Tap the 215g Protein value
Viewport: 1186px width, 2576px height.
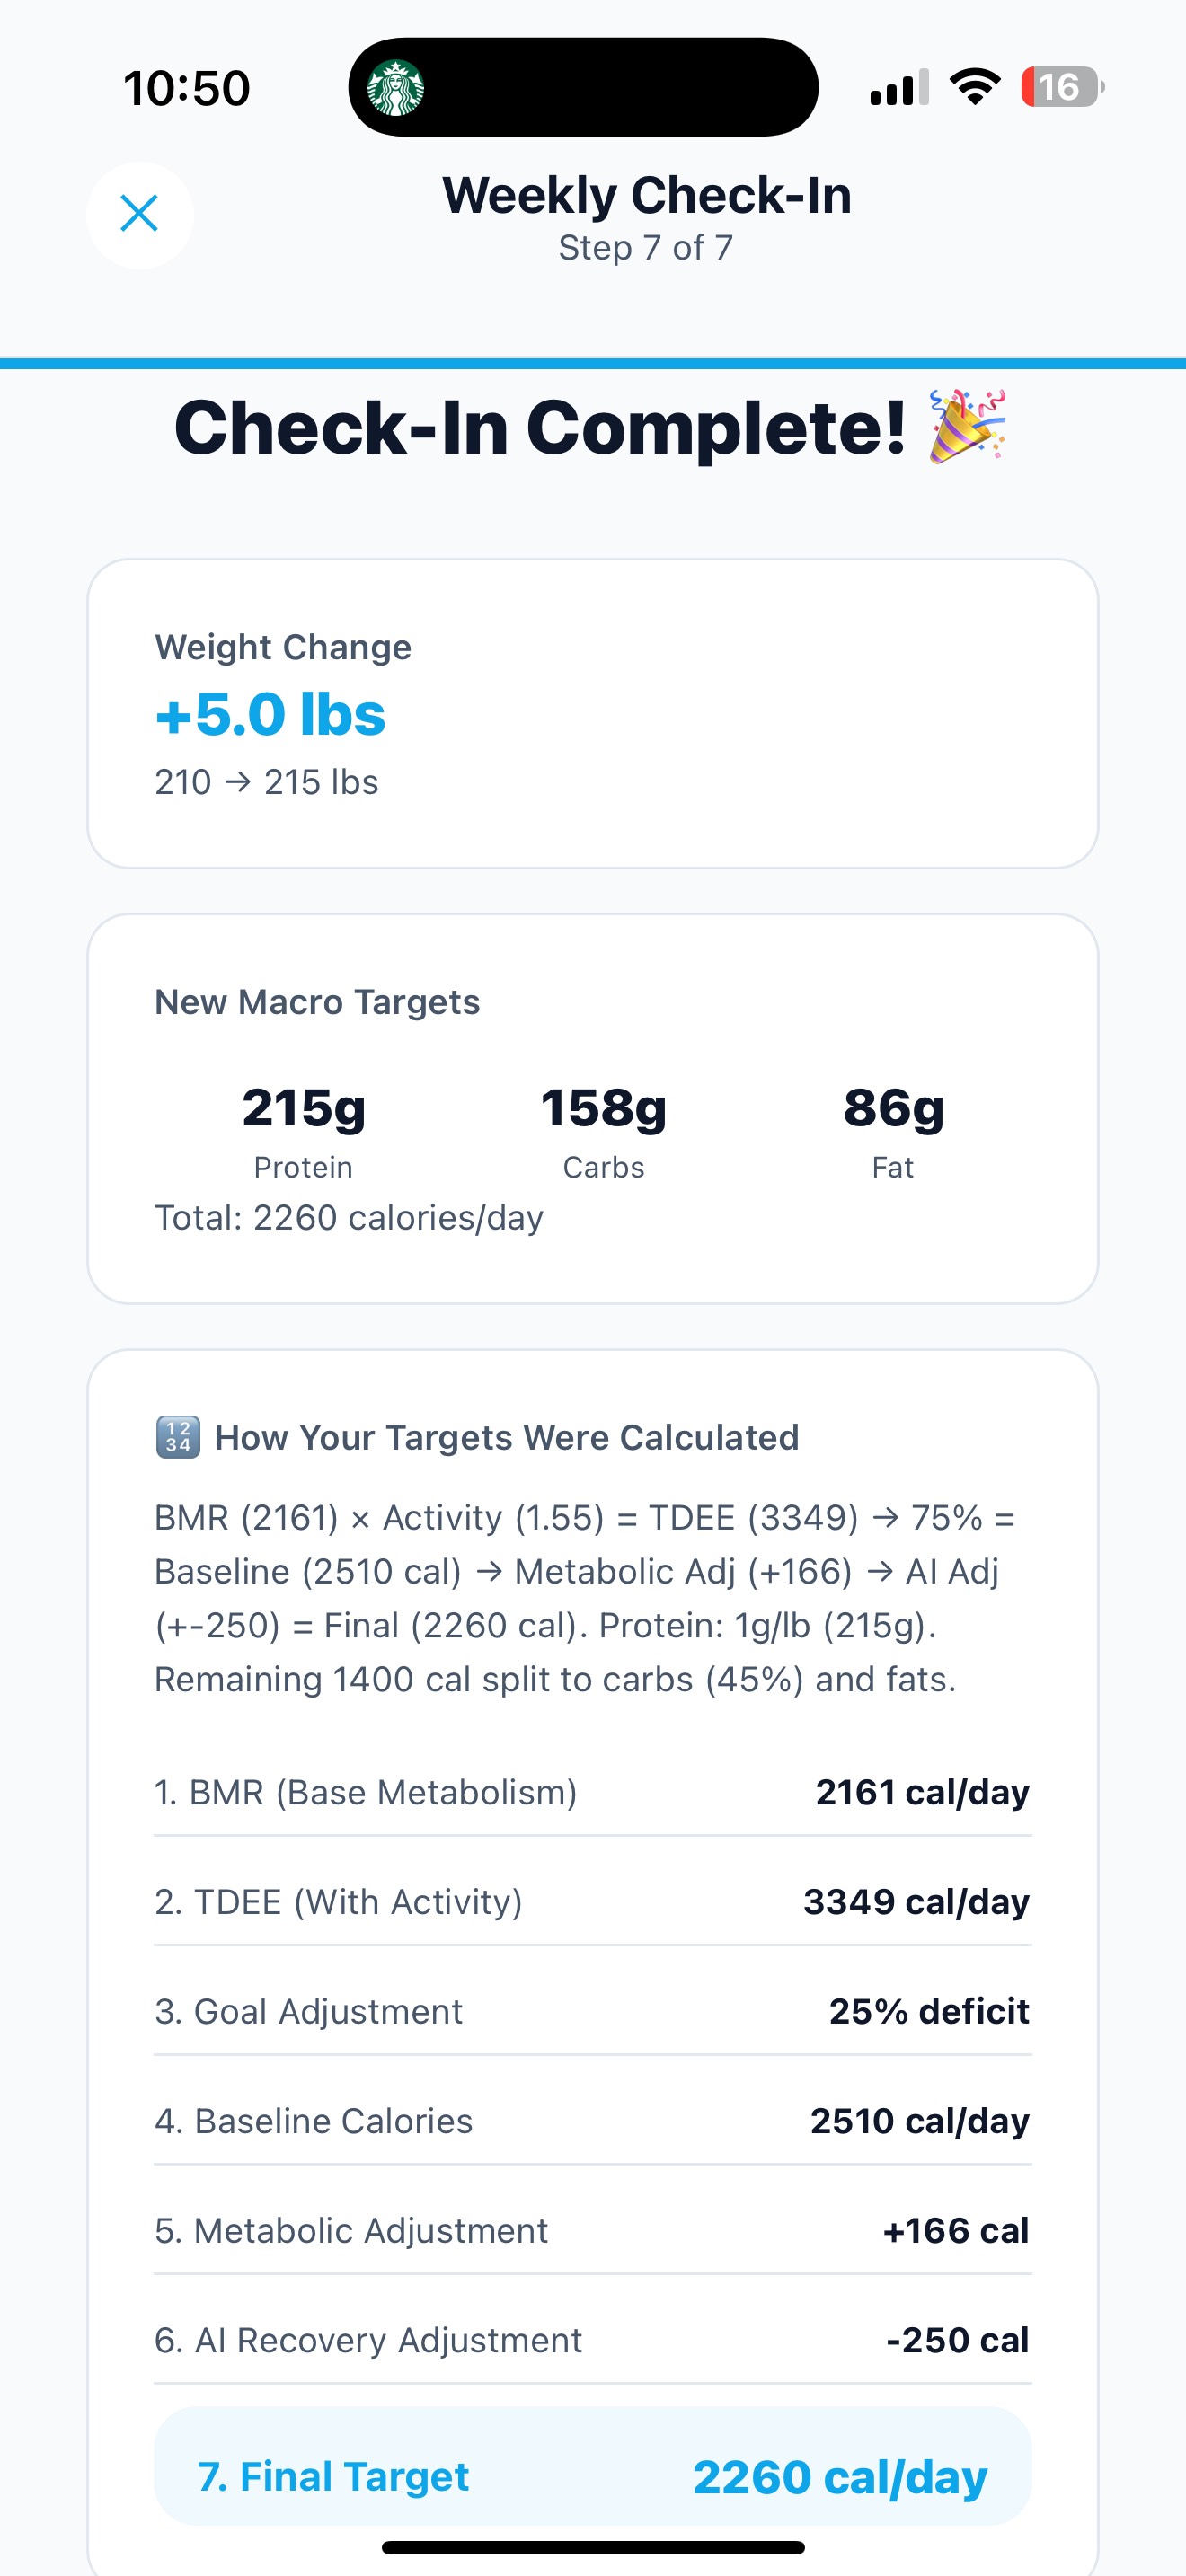click(x=302, y=1109)
